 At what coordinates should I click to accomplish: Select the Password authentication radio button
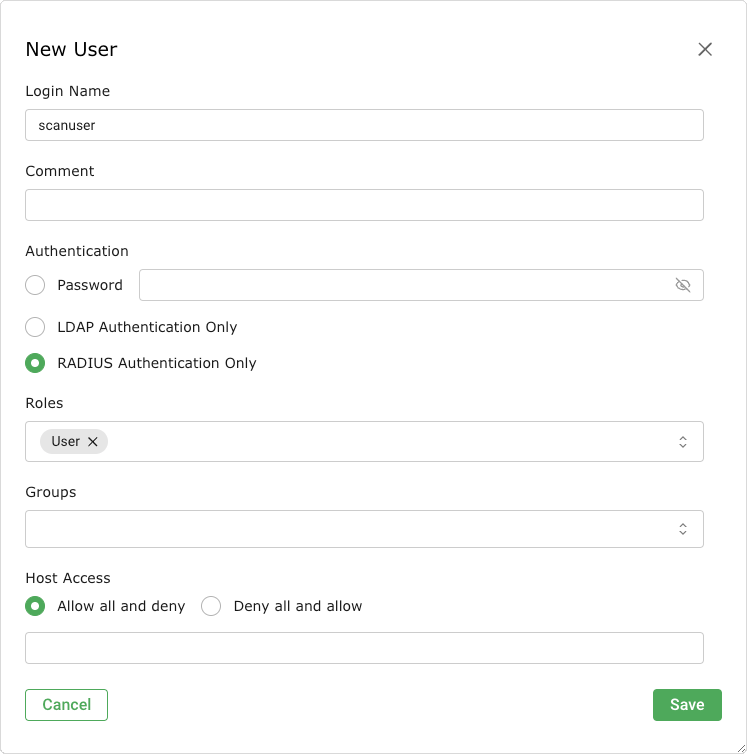35,285
